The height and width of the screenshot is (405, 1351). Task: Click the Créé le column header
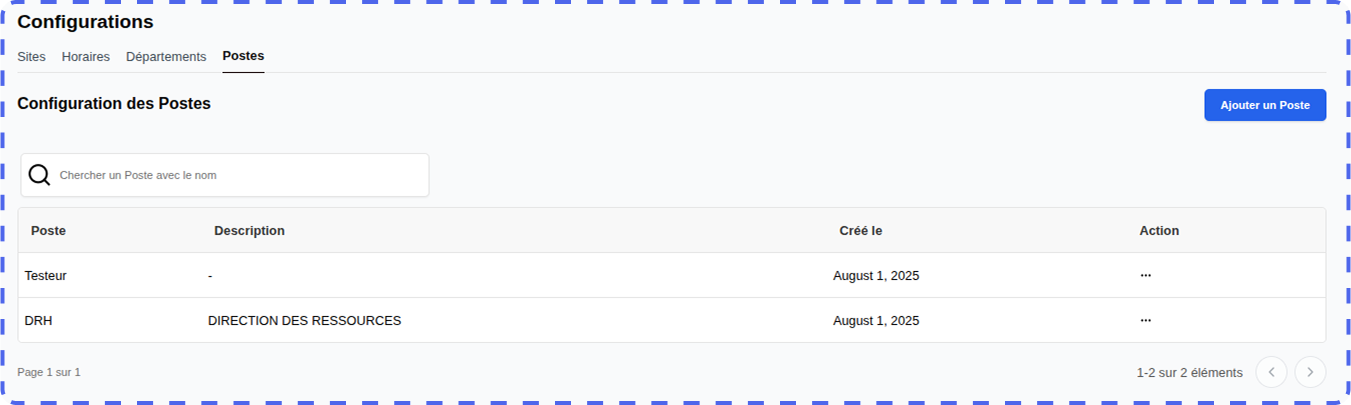[860, 231]
